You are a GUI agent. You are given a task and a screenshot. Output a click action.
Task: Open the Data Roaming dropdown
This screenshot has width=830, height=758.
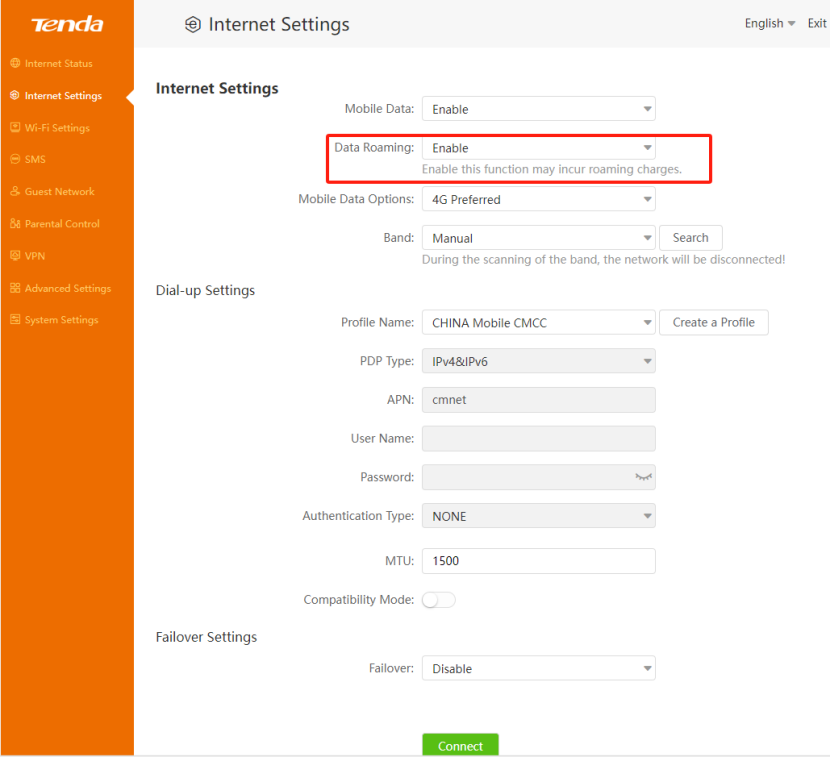[x=538, y=148]
